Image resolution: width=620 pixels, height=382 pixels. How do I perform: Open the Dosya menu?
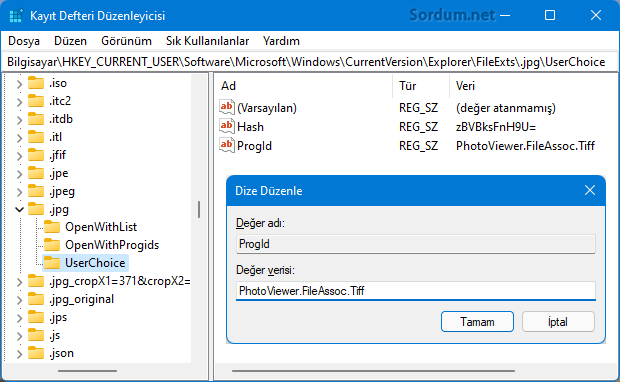24,41
